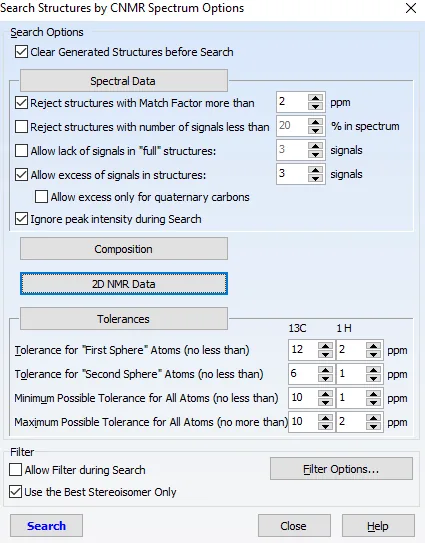The width and height of the screenshot is (425, 543).
Task: Toggle Ignore peak intensity during Search
Action: coord(21,219)
